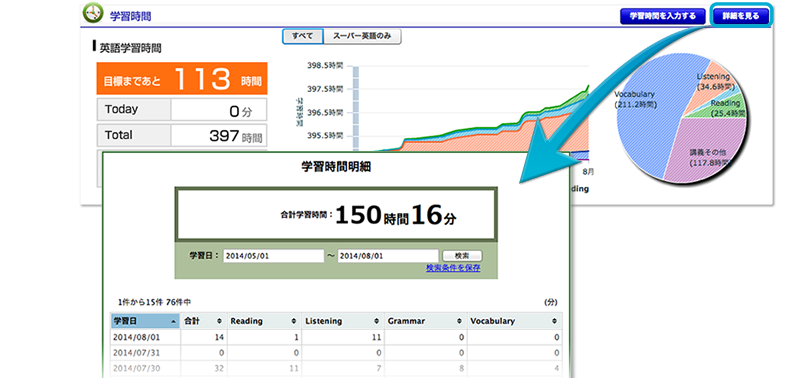Image resolution: width=800 pixels, height=378 pixels.
Task: Click the orange 目標まであと 113 時間 banner
Action: point(182,79)
